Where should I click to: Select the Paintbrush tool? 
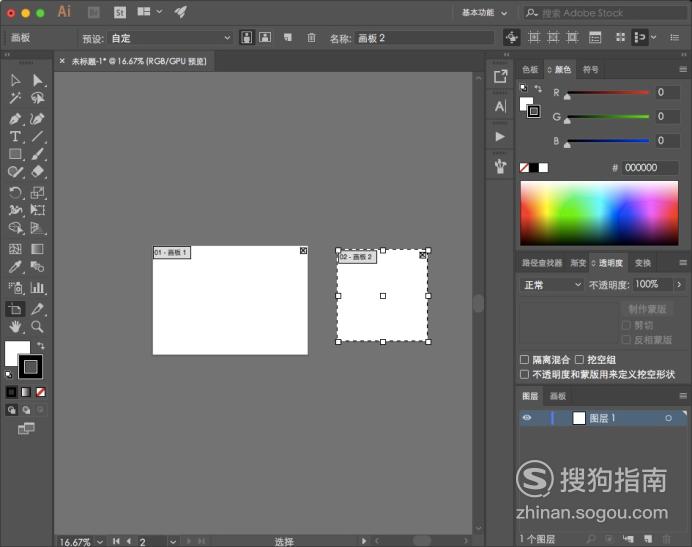coord(38,154)
